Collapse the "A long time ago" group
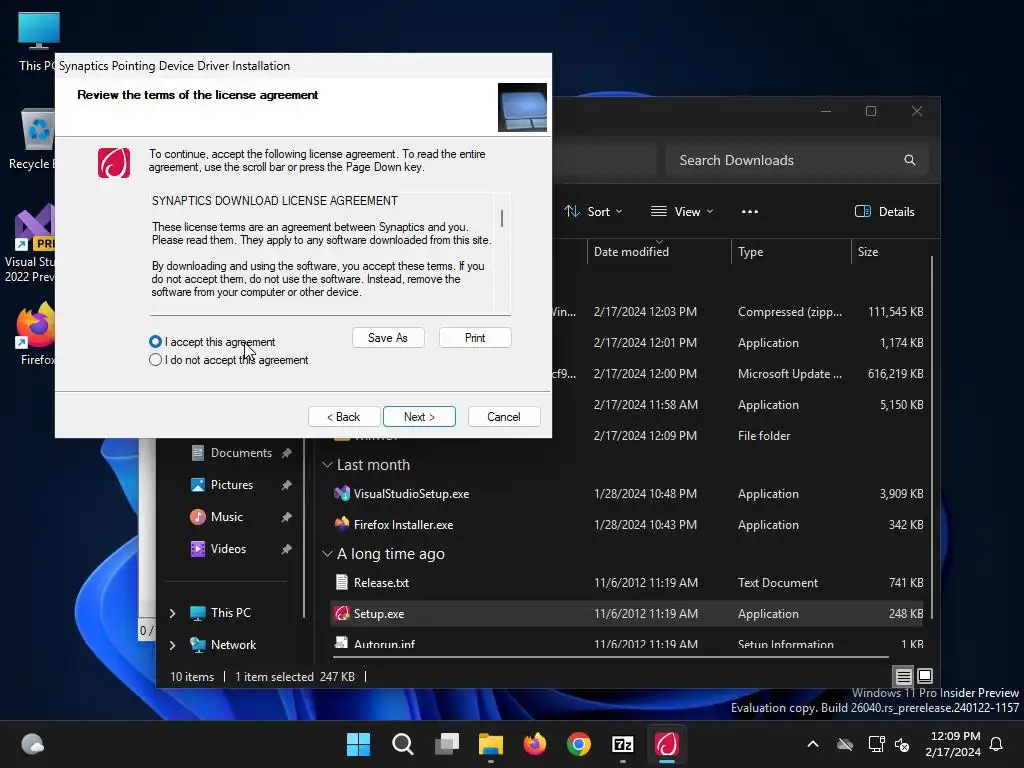Image resolution: width=1024 pixels, height=768 pixels. tap(327, 554)
